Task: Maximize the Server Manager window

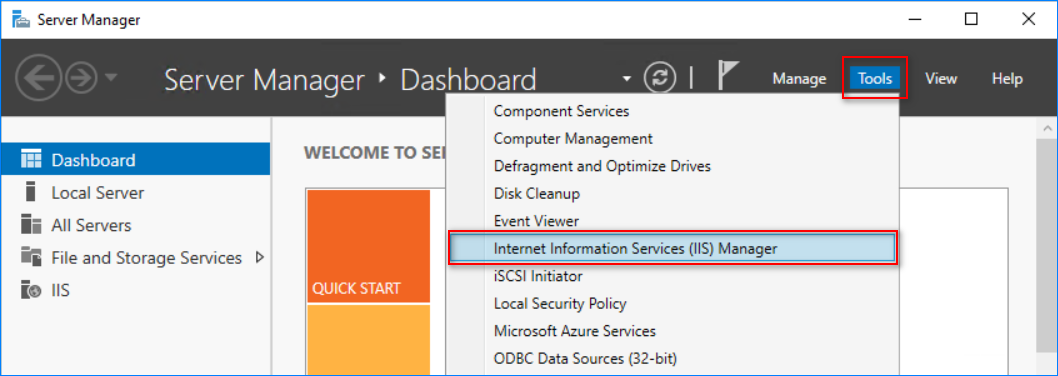Action: point(971,19)
